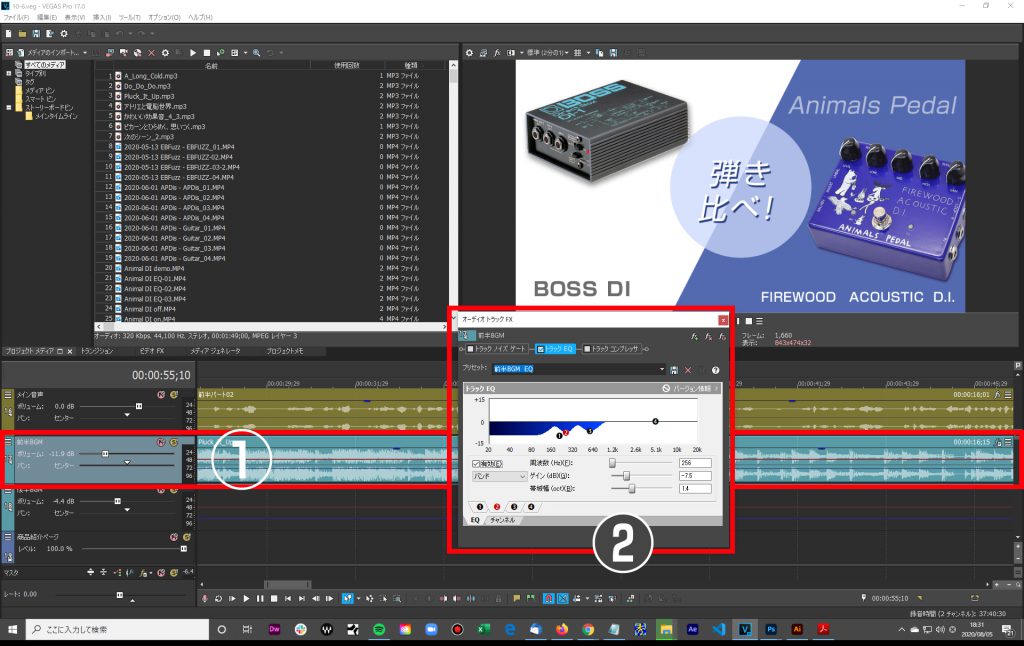Viewport: 1024px width, 646px height.
Task: Adjust the 周波数 (Hz) slider
Action: pos(613,463)
